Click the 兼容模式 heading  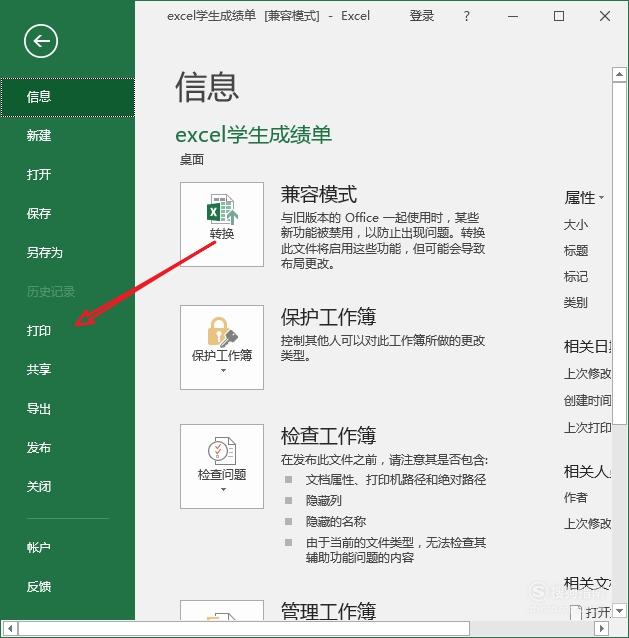pyautogui.click(x=319, y=194)
